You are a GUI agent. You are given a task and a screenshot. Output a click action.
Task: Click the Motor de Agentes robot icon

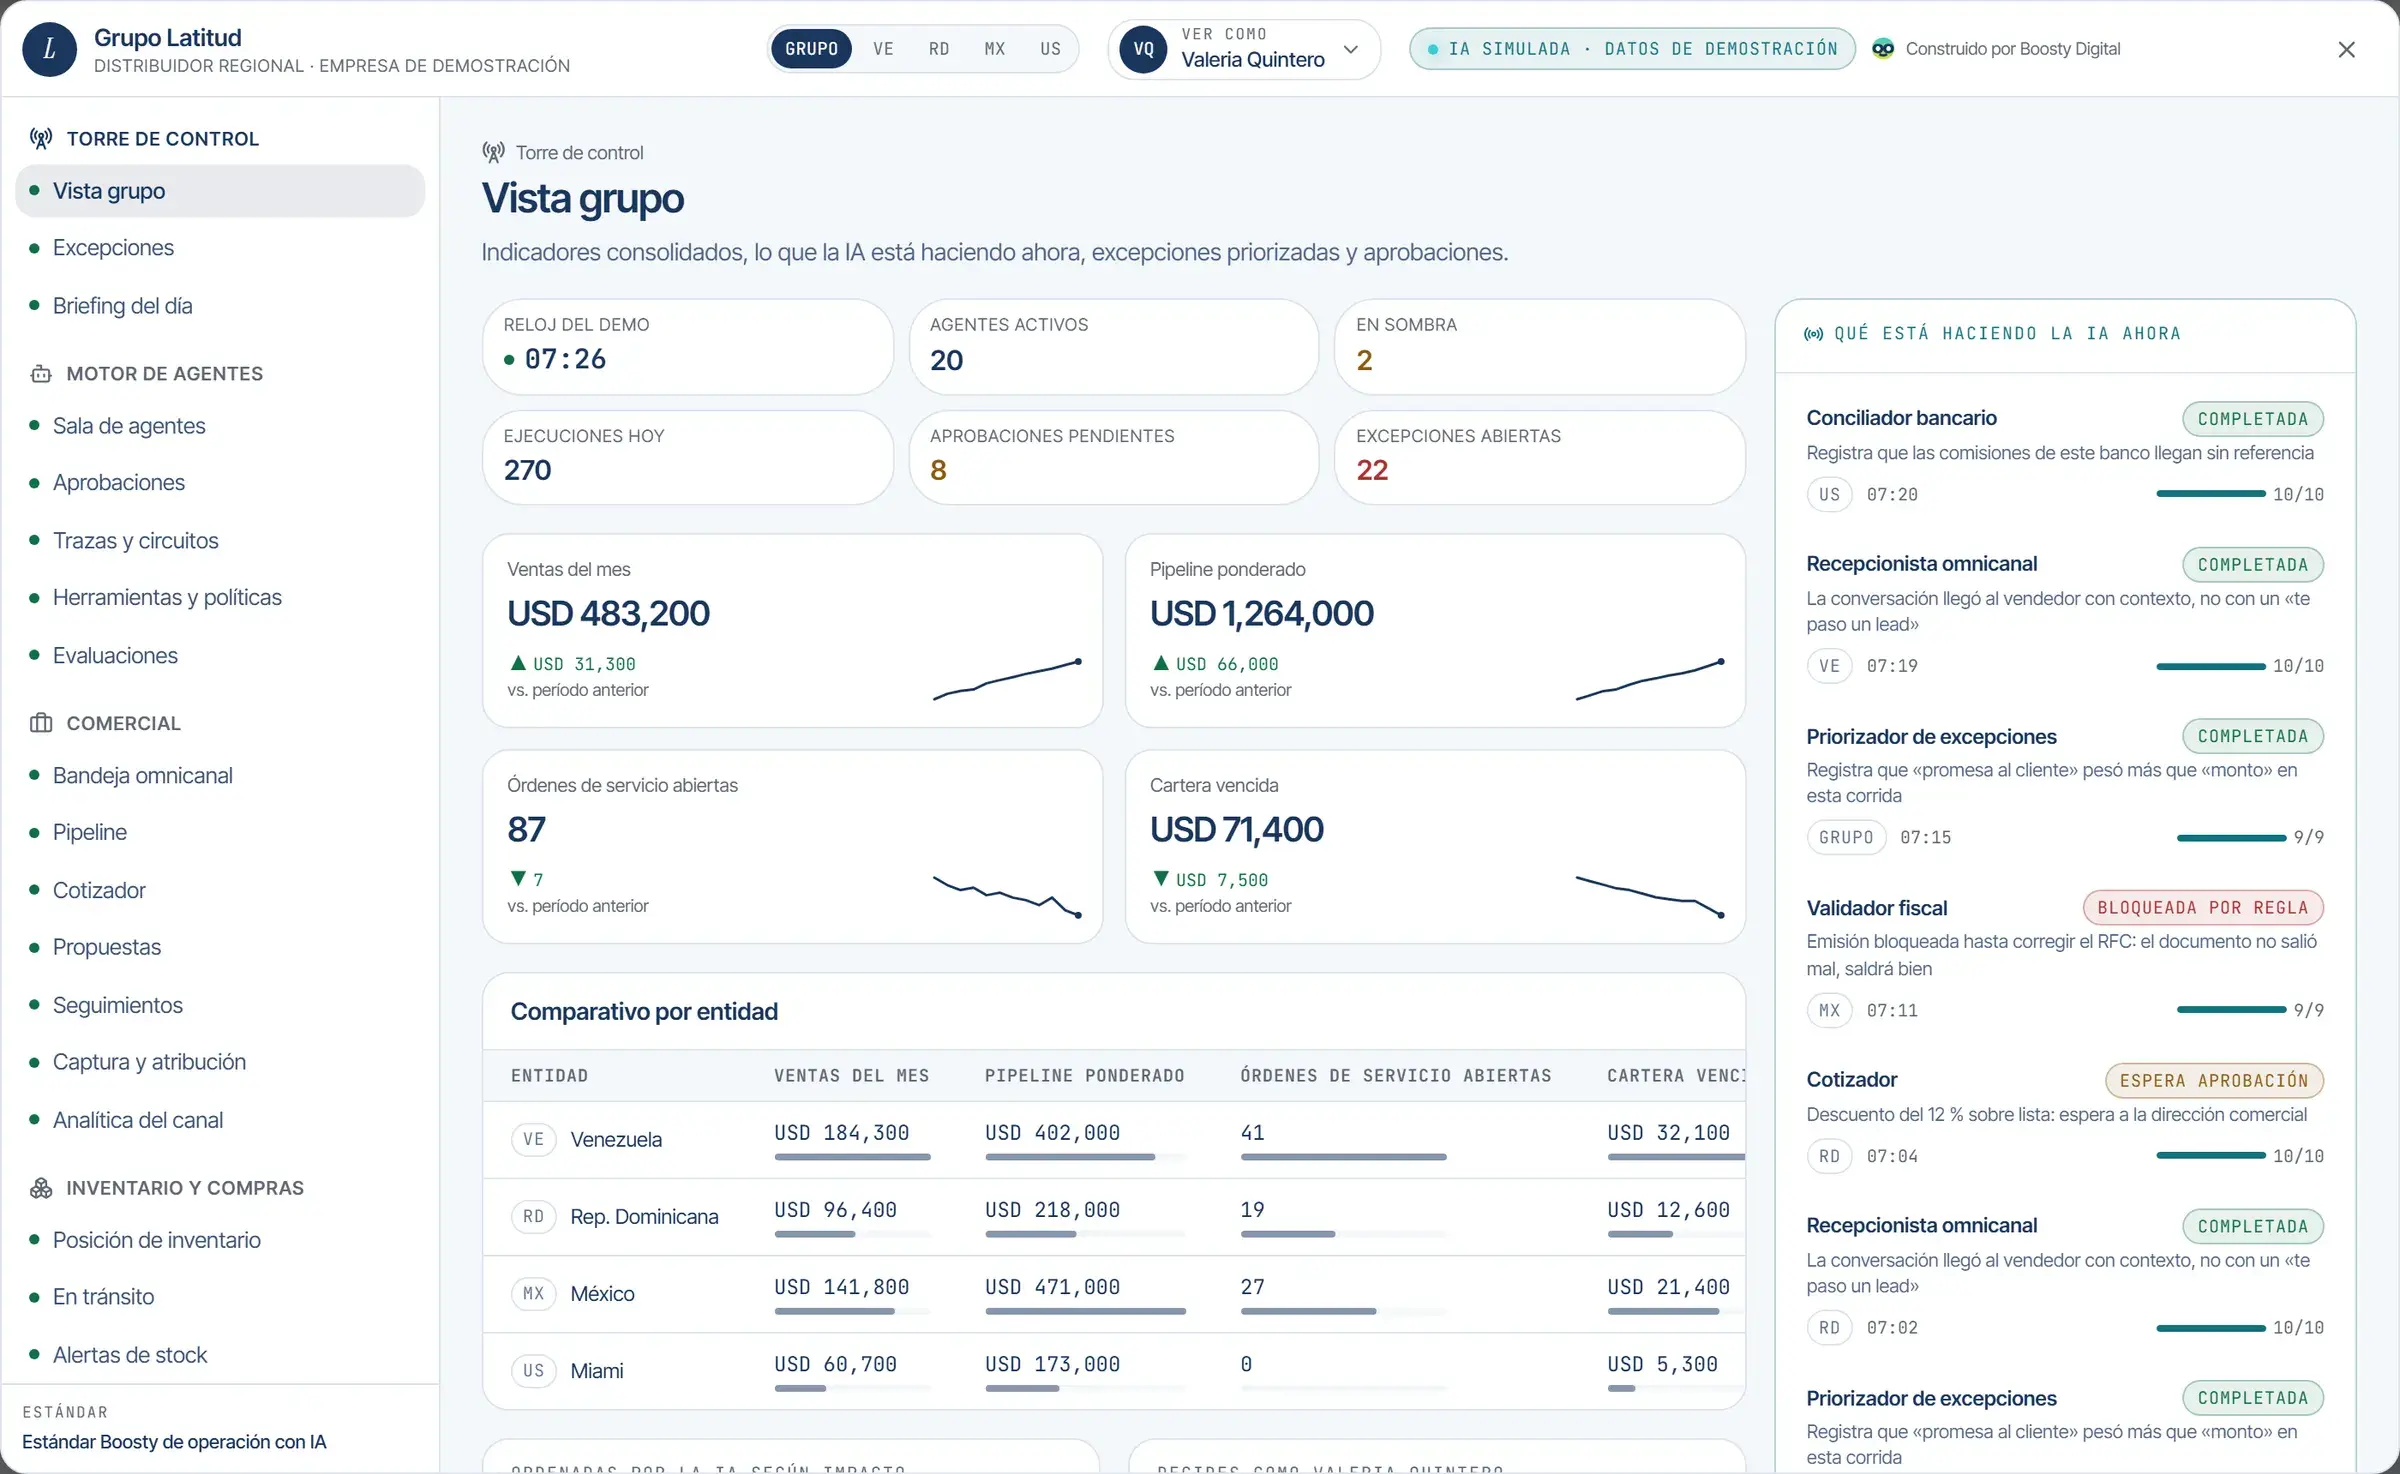tap(41, 374)
